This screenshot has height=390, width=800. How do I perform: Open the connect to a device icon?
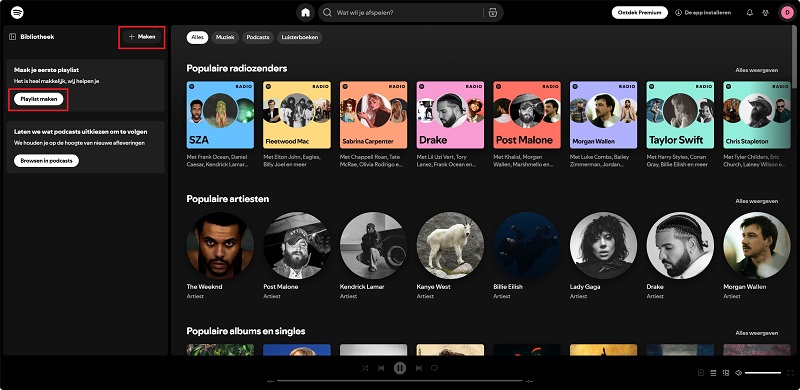726,373
